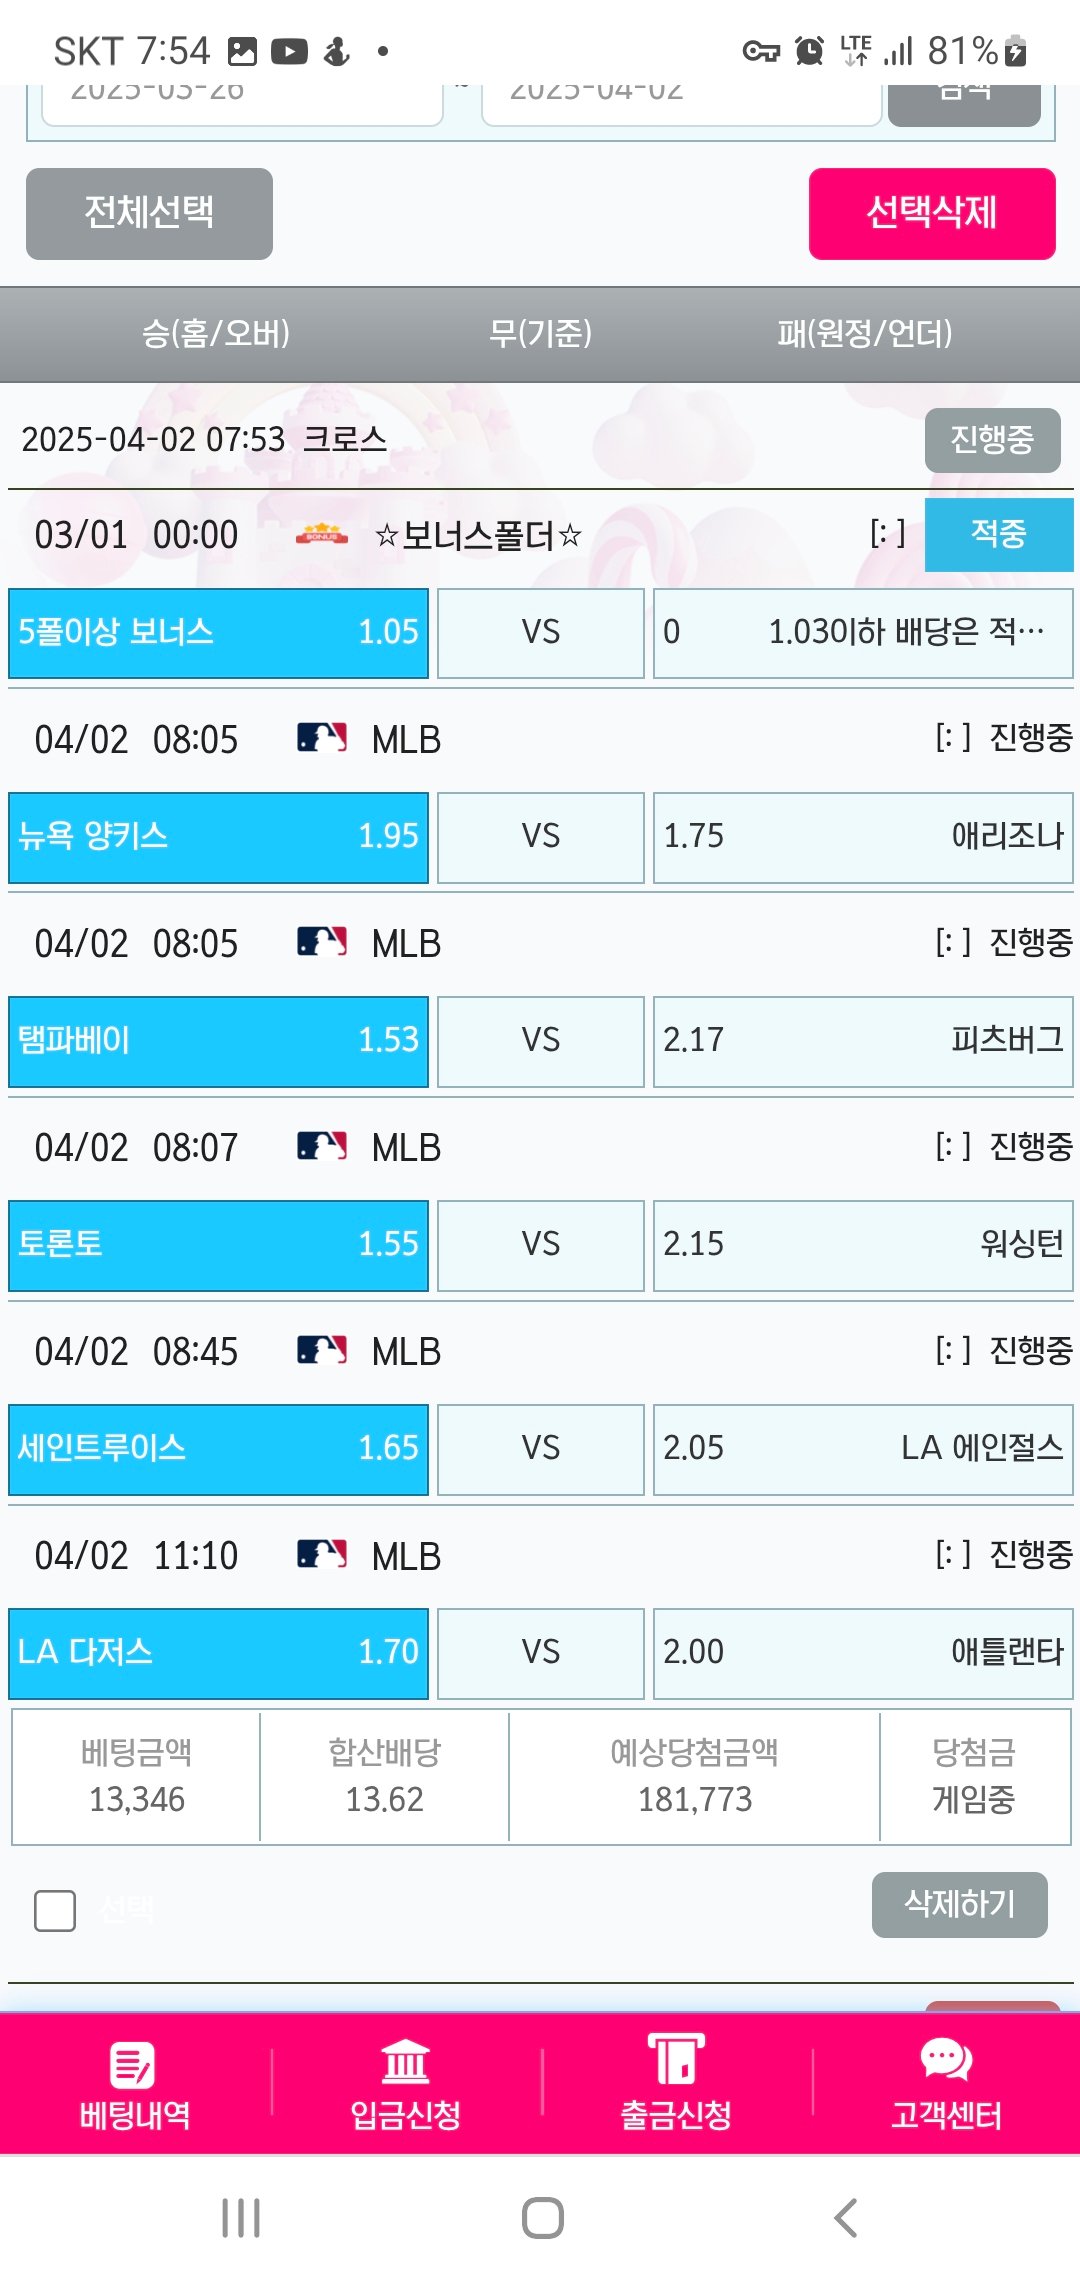
Task: Open the Android recent apps icon
Action: (241, 2217)
